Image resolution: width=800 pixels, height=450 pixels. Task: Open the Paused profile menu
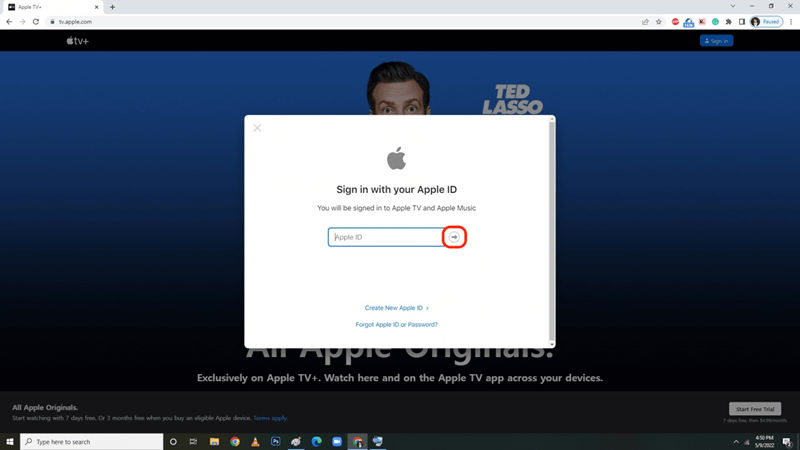766,21
